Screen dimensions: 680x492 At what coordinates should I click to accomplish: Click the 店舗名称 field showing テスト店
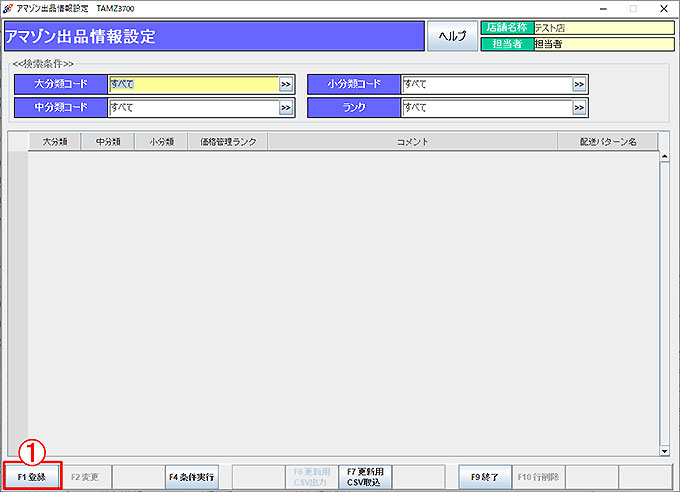click(604, 28)
